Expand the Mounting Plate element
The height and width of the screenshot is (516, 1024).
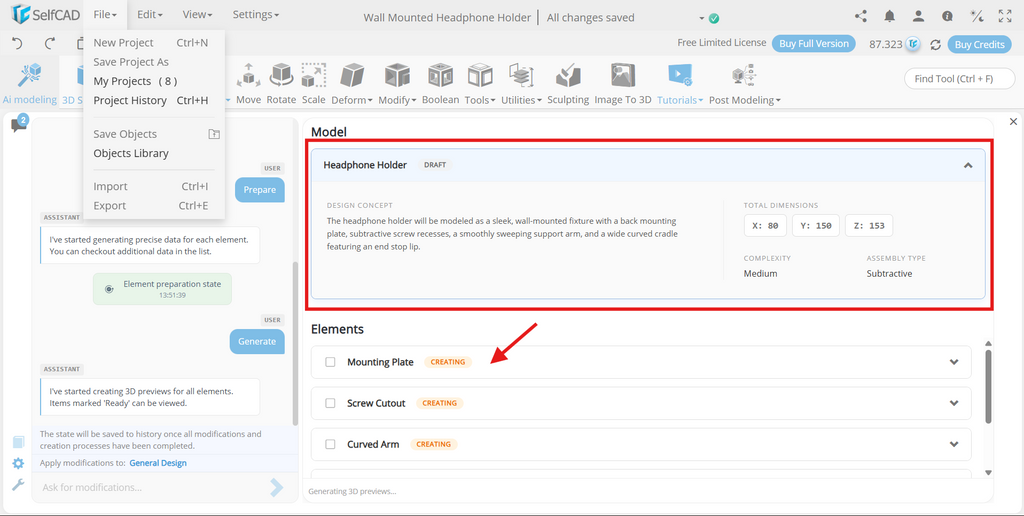pyautogui.click(x=954, y=362)
